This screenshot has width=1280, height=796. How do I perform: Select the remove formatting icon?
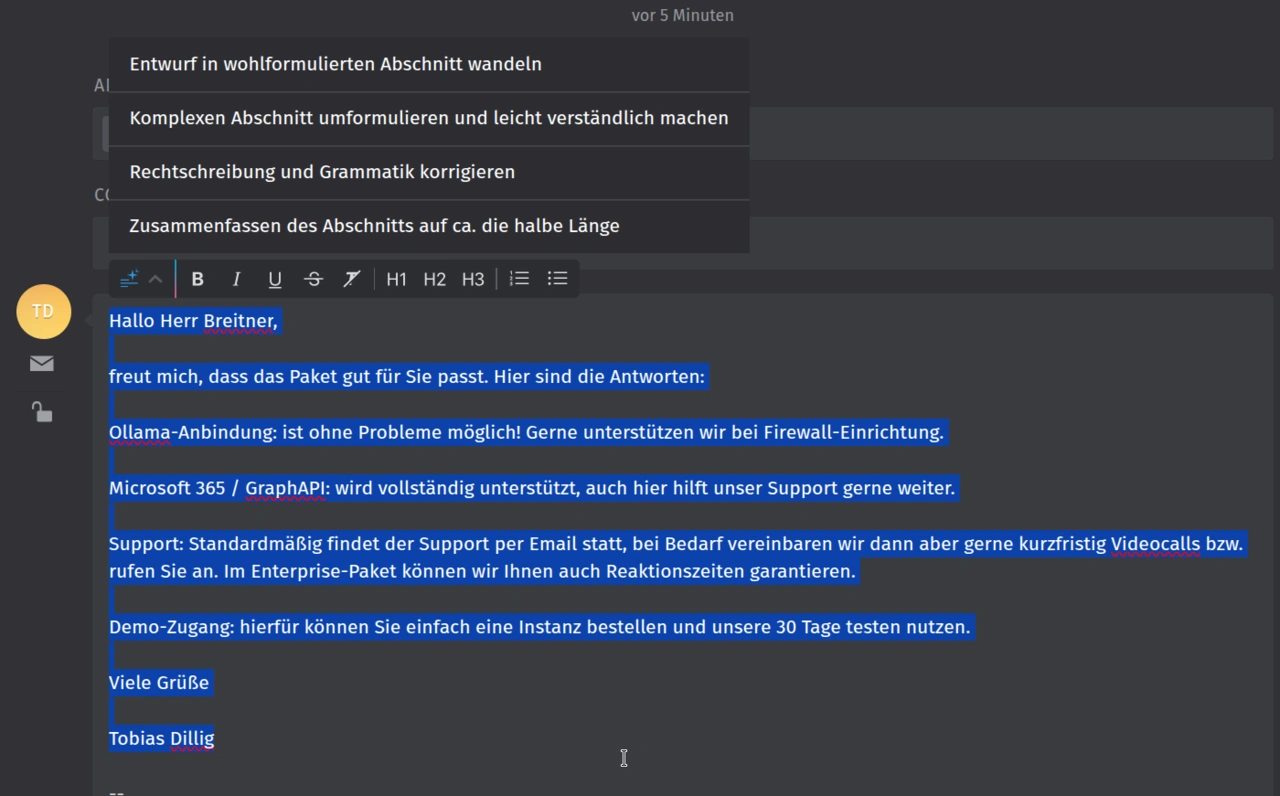pyautogui.click(x=351, y=279)
